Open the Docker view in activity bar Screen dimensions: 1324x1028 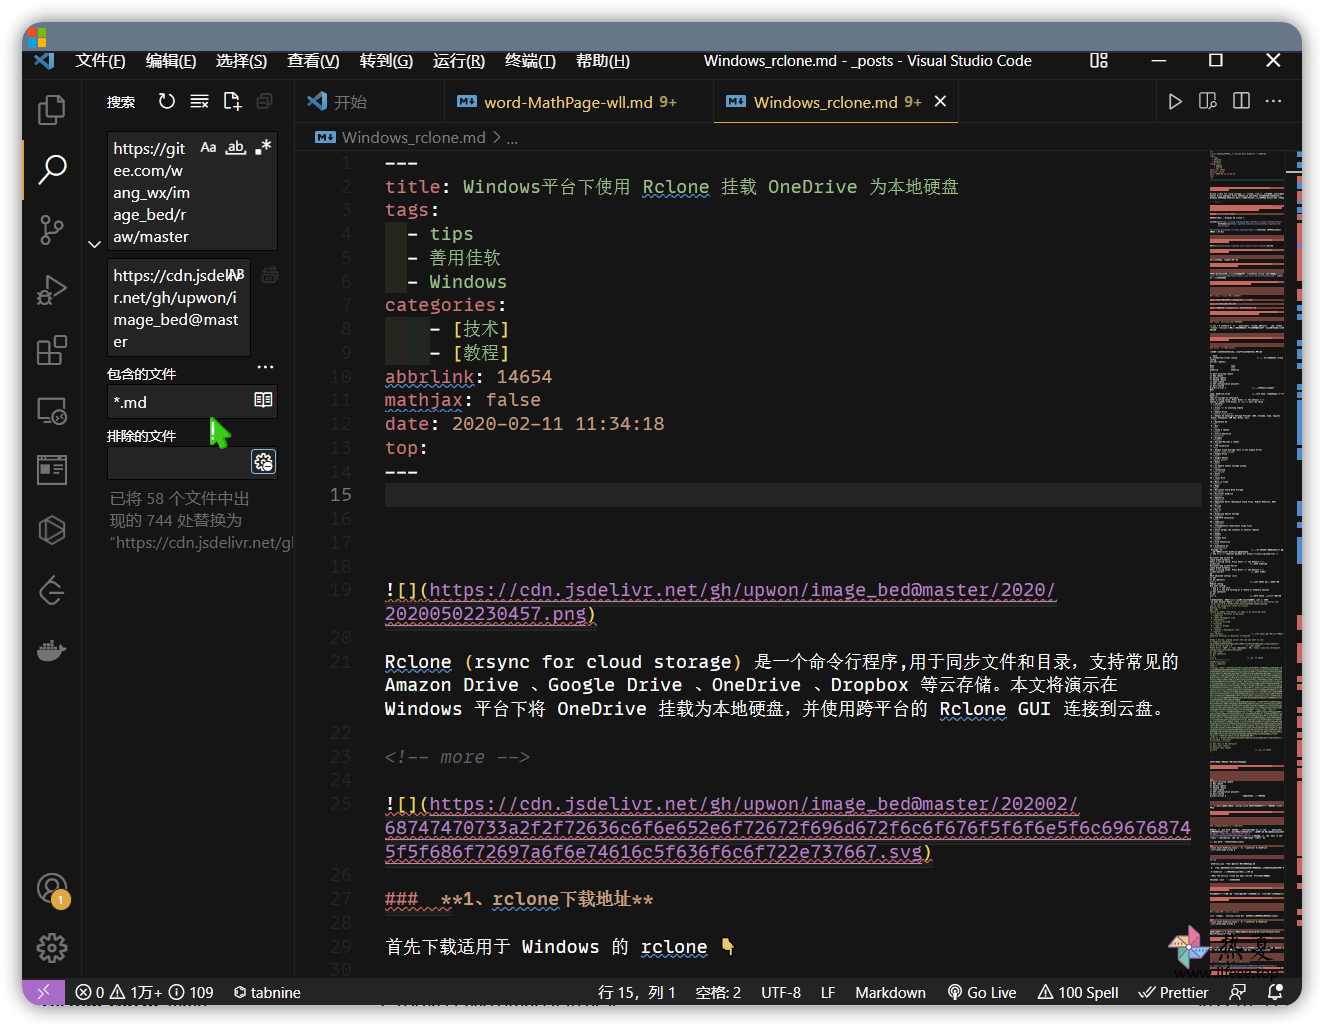click(52, 651)
